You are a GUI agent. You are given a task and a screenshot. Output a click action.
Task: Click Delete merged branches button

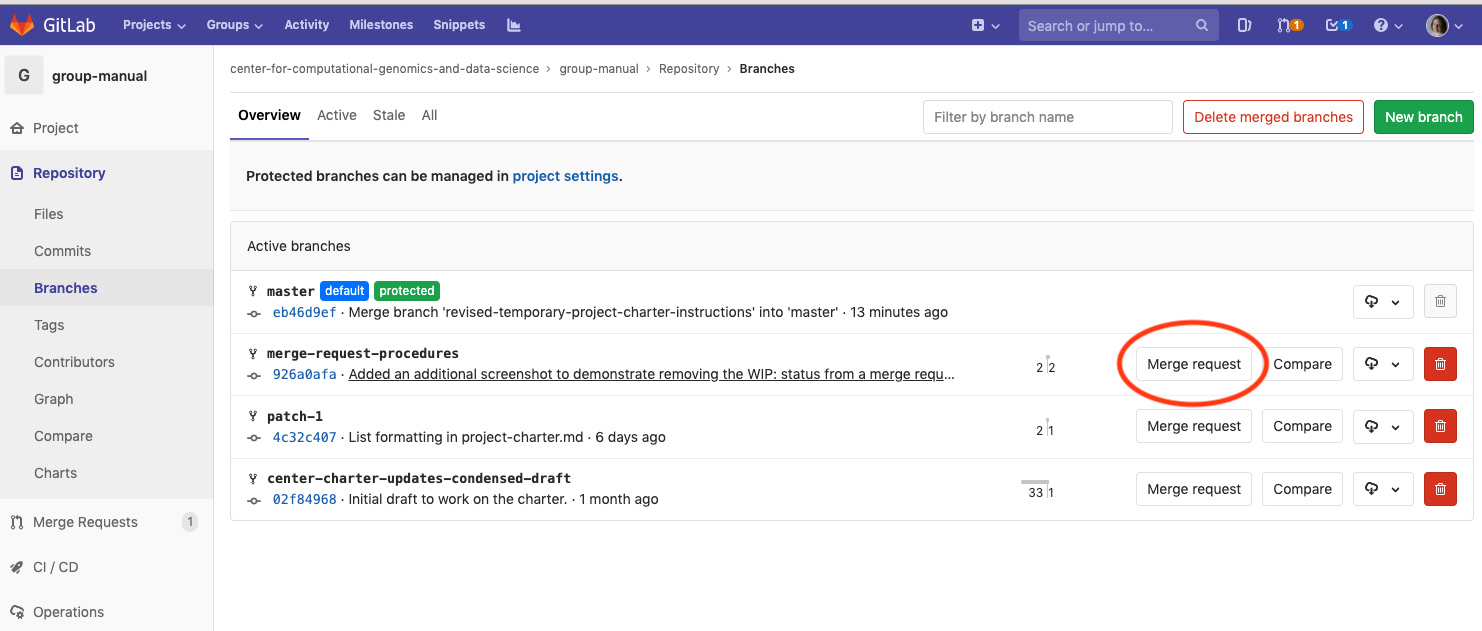tap(1273, 117)
